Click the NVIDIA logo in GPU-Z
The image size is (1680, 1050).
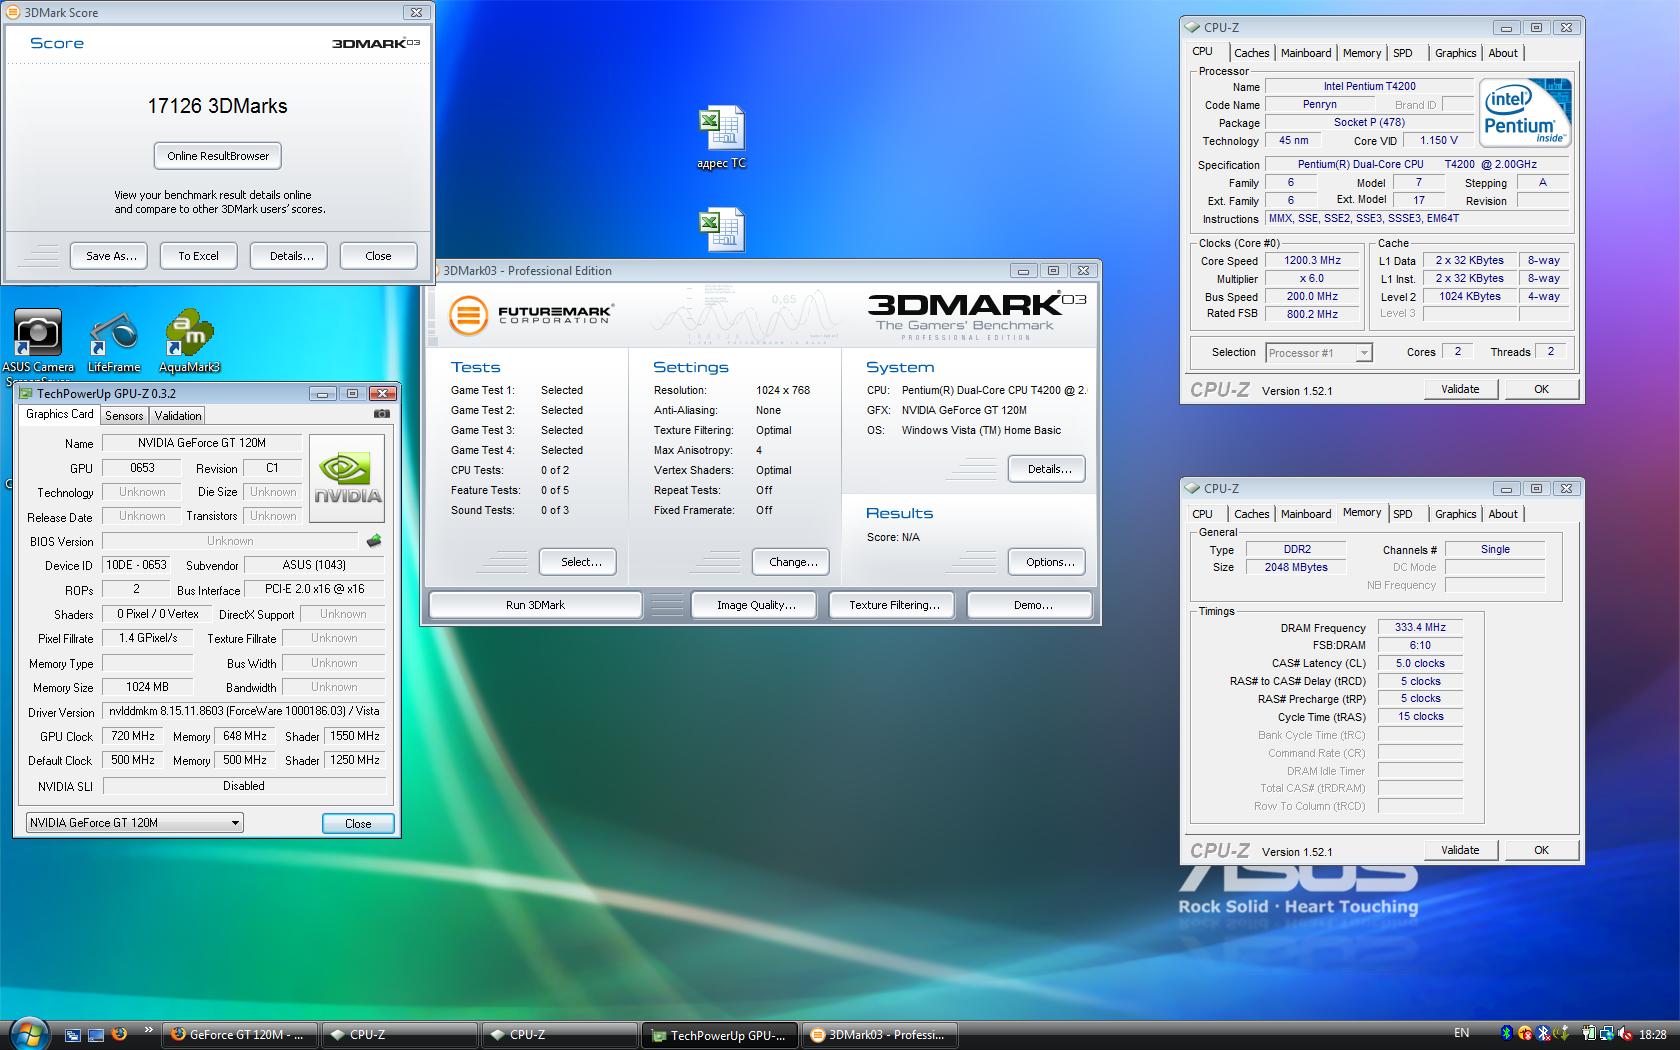point(348,478)
